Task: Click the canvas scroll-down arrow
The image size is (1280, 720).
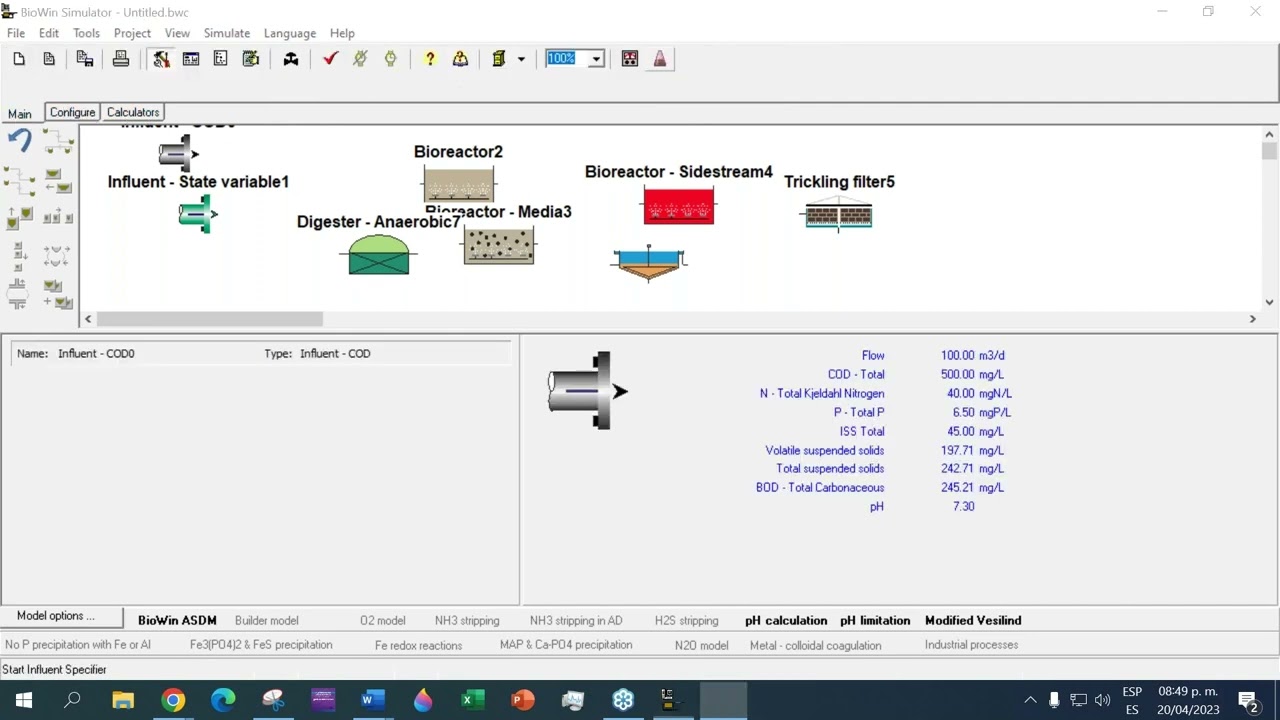Action: 1269,302
